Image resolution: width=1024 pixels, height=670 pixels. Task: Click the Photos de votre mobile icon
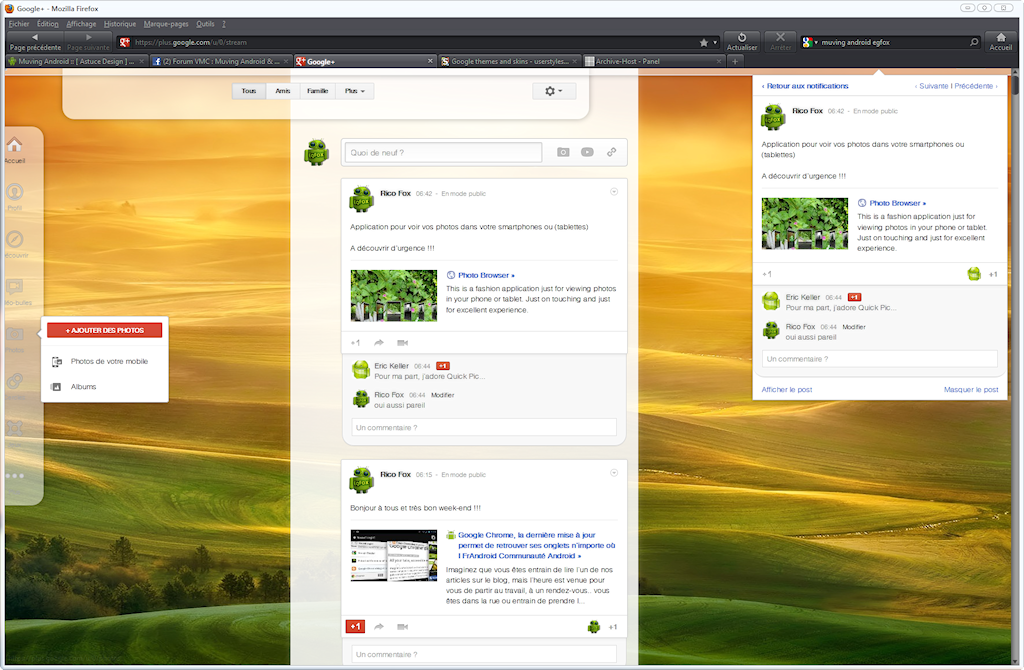[x=57, y=362]
